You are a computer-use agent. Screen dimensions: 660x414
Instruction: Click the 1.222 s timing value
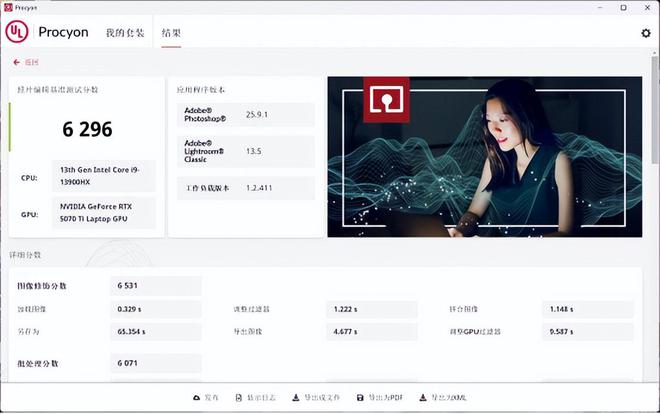tap(372, 309)
